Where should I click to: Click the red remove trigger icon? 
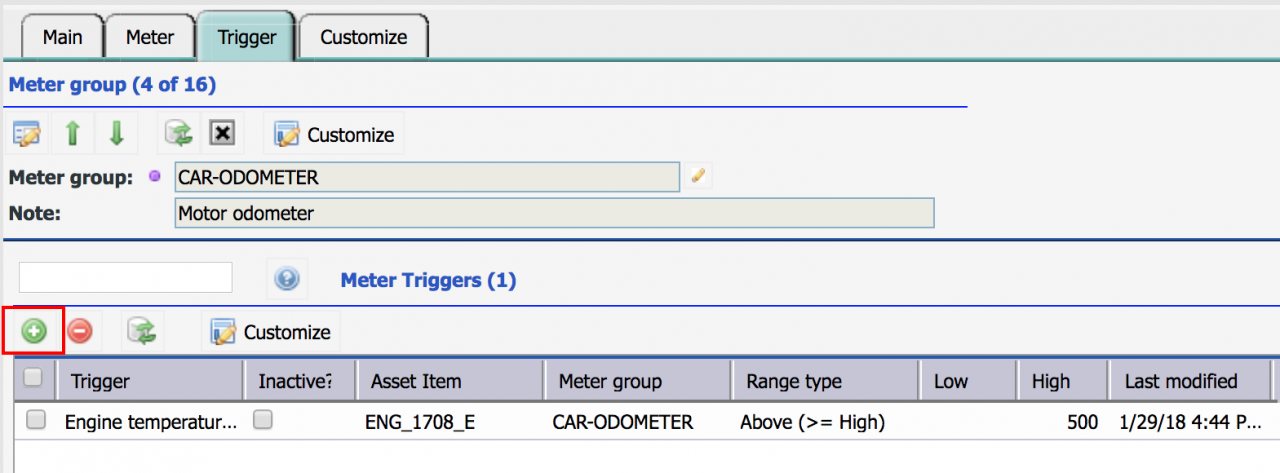80,331
